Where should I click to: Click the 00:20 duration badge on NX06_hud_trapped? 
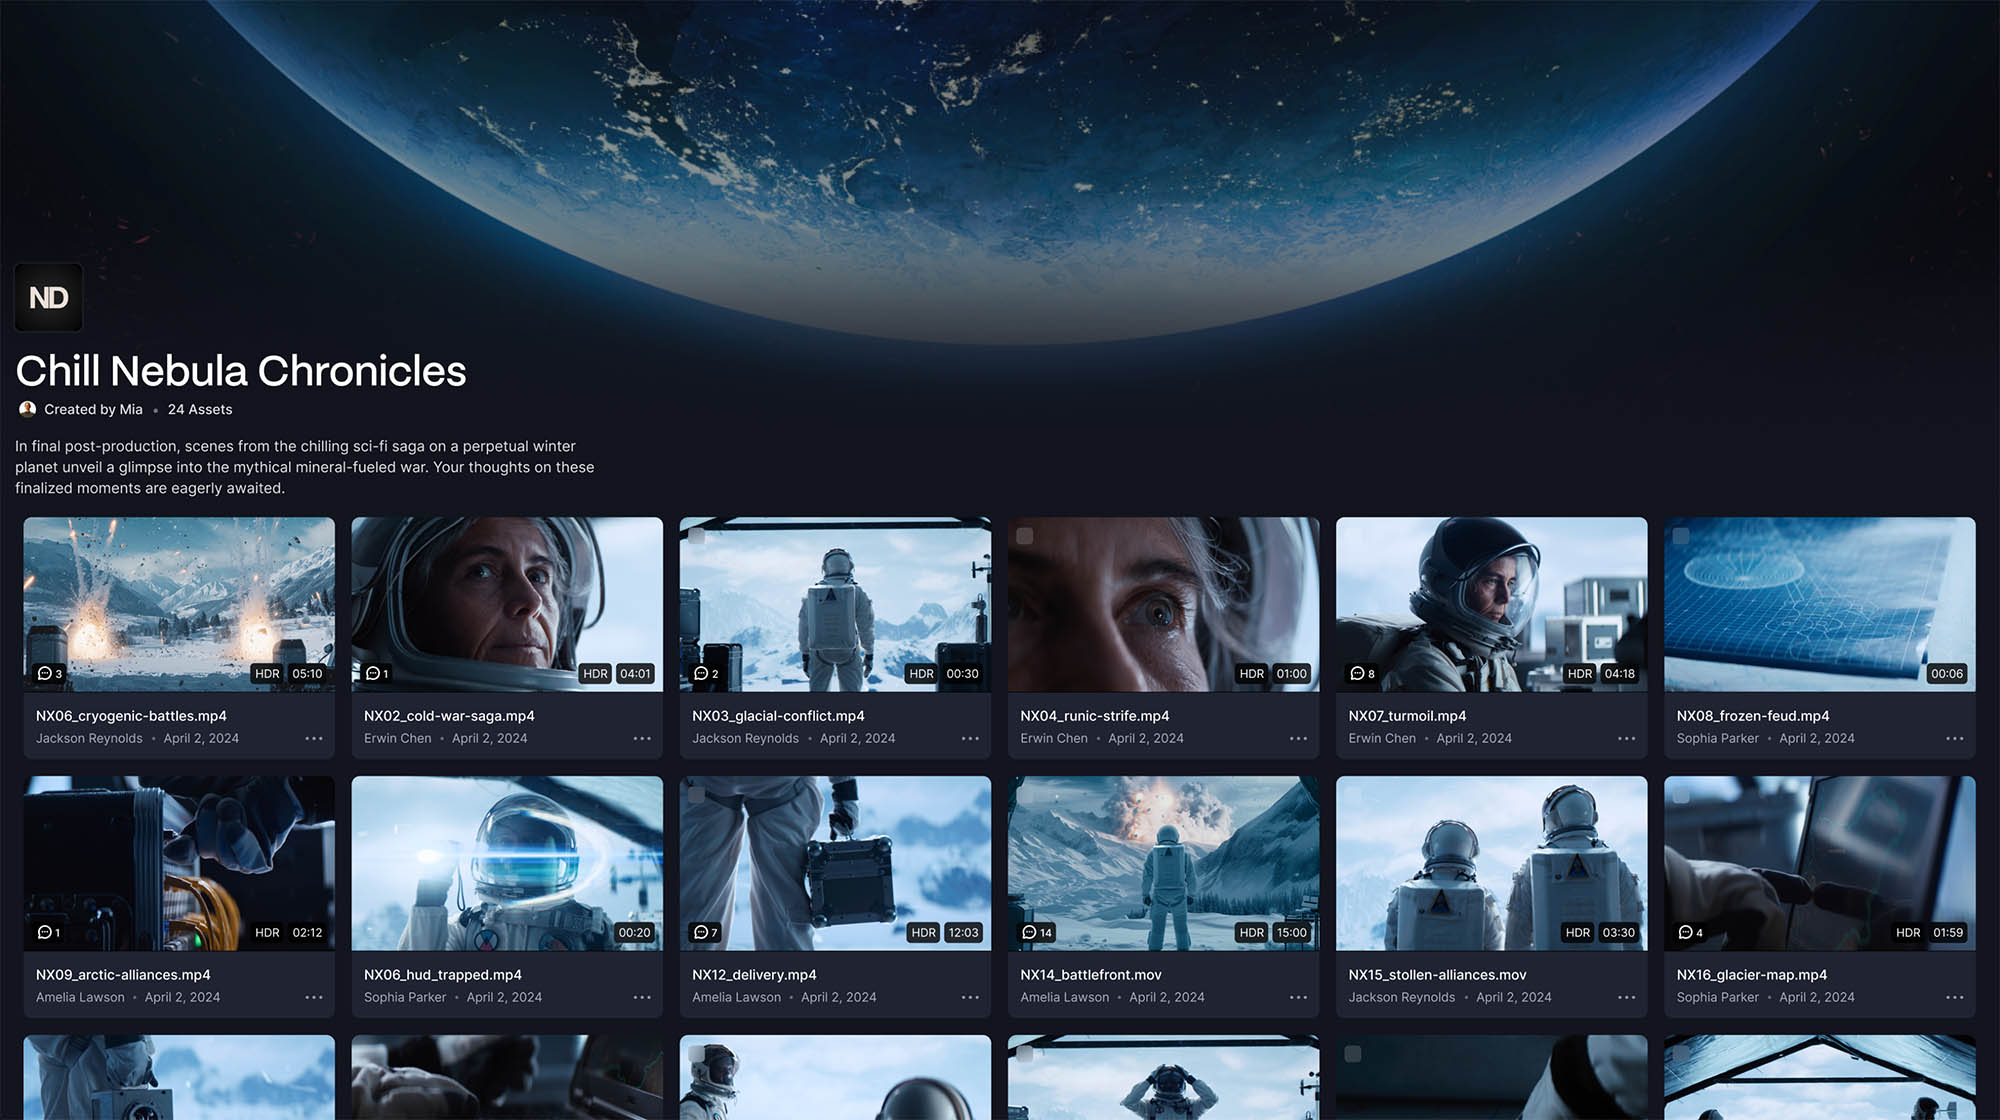634,933
